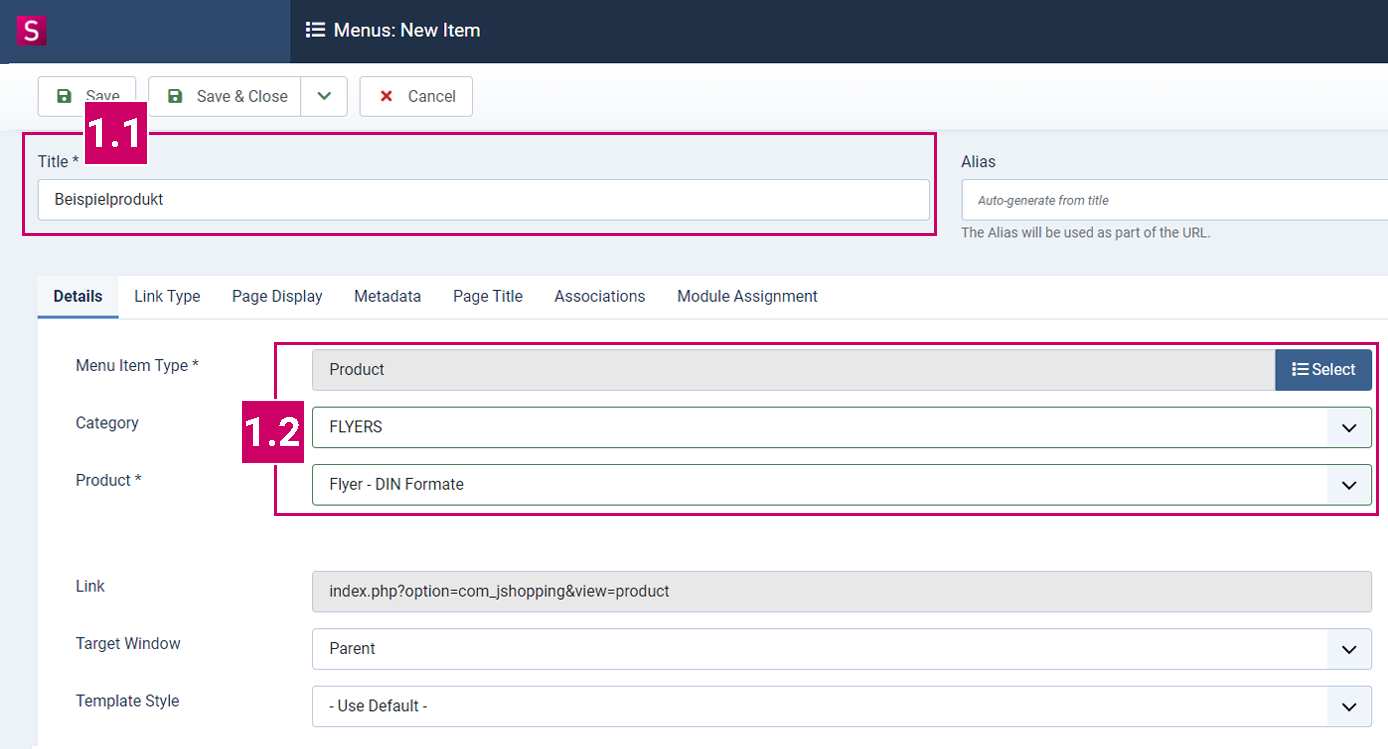Expand the Save & Close arrow menu
The image size is (1388, 749).
pos(324,96)
